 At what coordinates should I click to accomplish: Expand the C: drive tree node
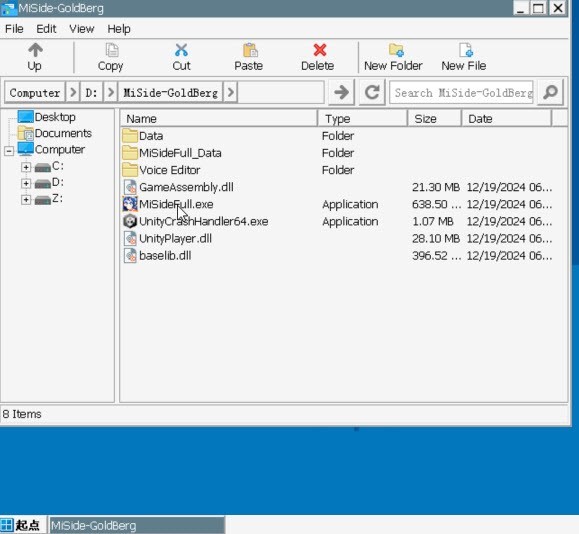pos(26,167)
